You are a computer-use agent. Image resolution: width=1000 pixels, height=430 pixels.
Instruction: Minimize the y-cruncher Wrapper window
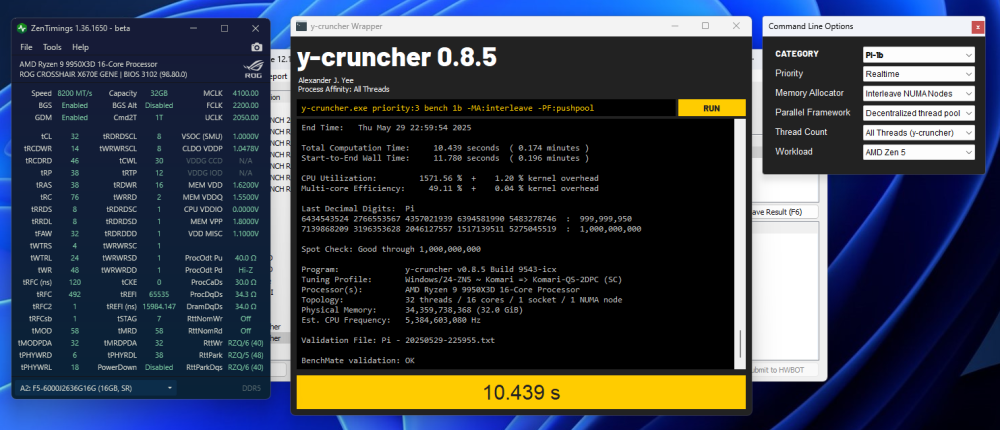pos(674,26)
